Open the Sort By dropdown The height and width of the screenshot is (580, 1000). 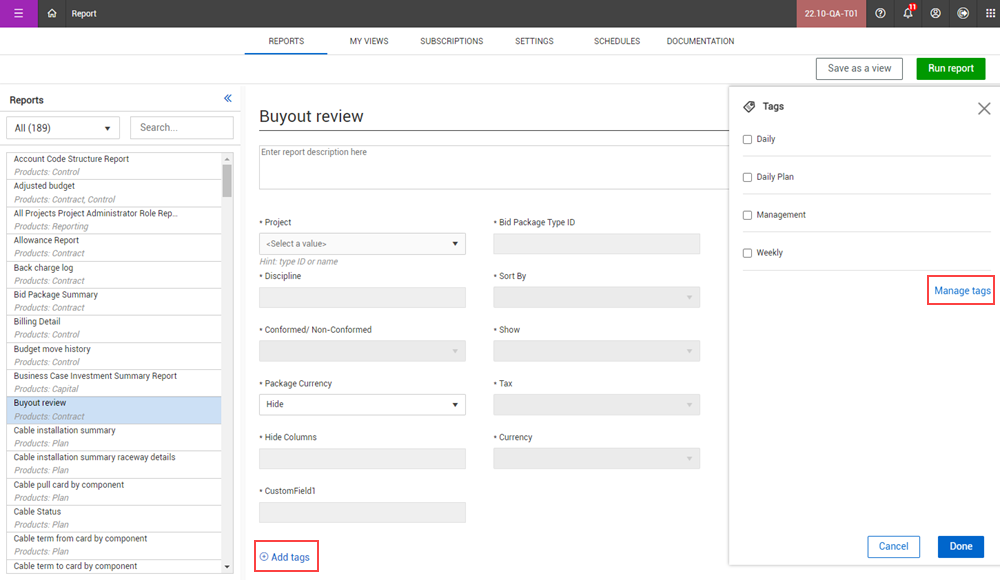click(596, 297)
